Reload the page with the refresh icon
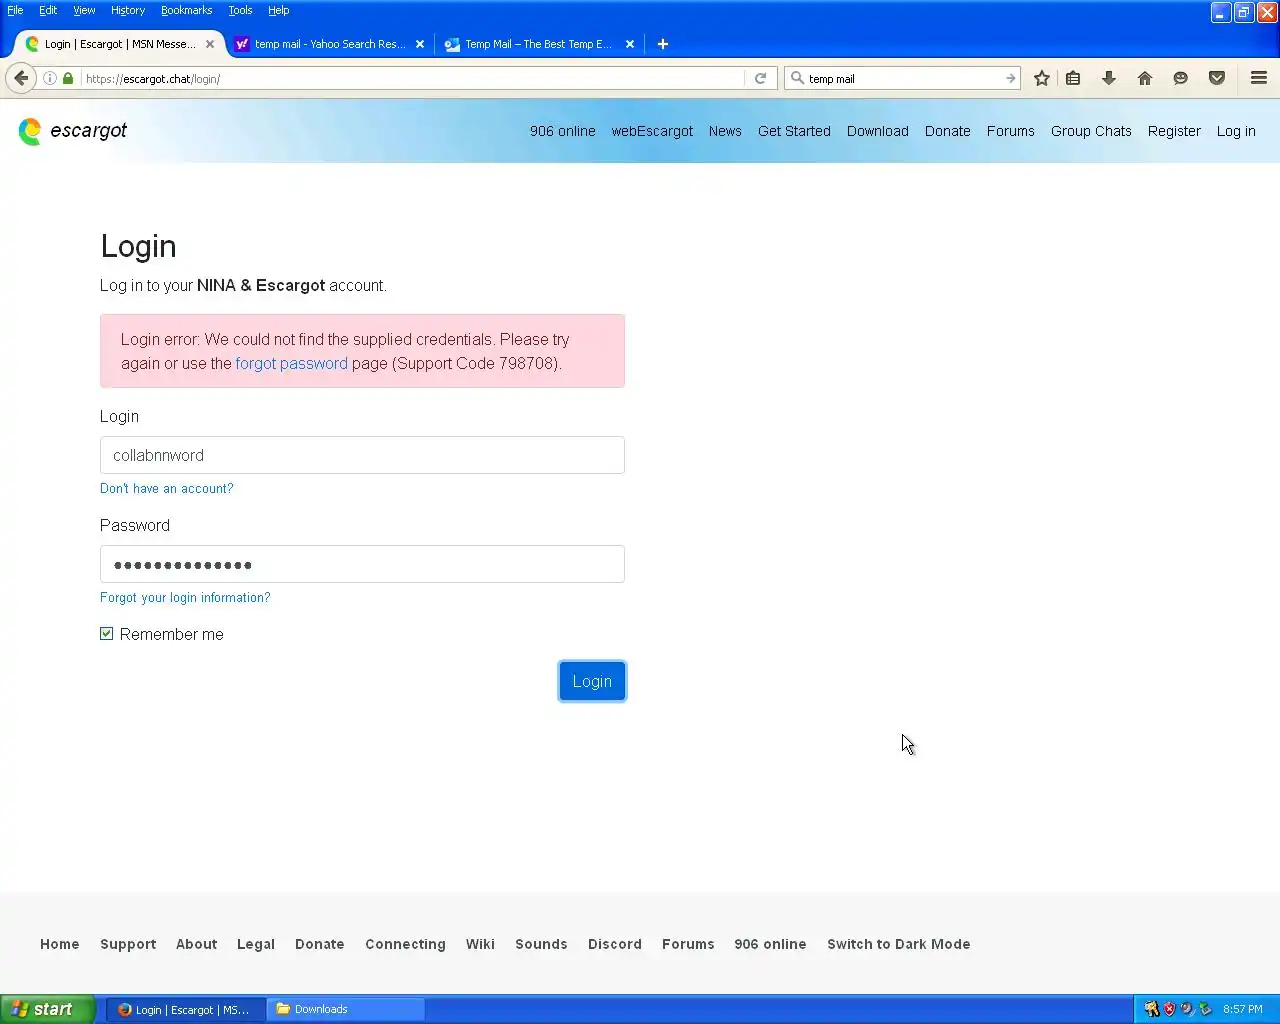The image size is (1280, 1024). click(761, 78)
